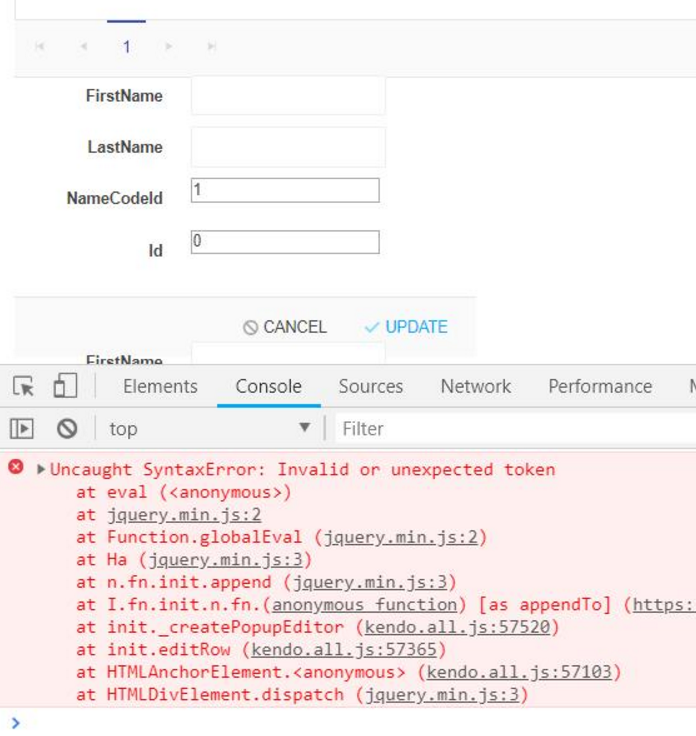Click the NameCodeId input field
The image size is (696, 736).
(285, 190)
